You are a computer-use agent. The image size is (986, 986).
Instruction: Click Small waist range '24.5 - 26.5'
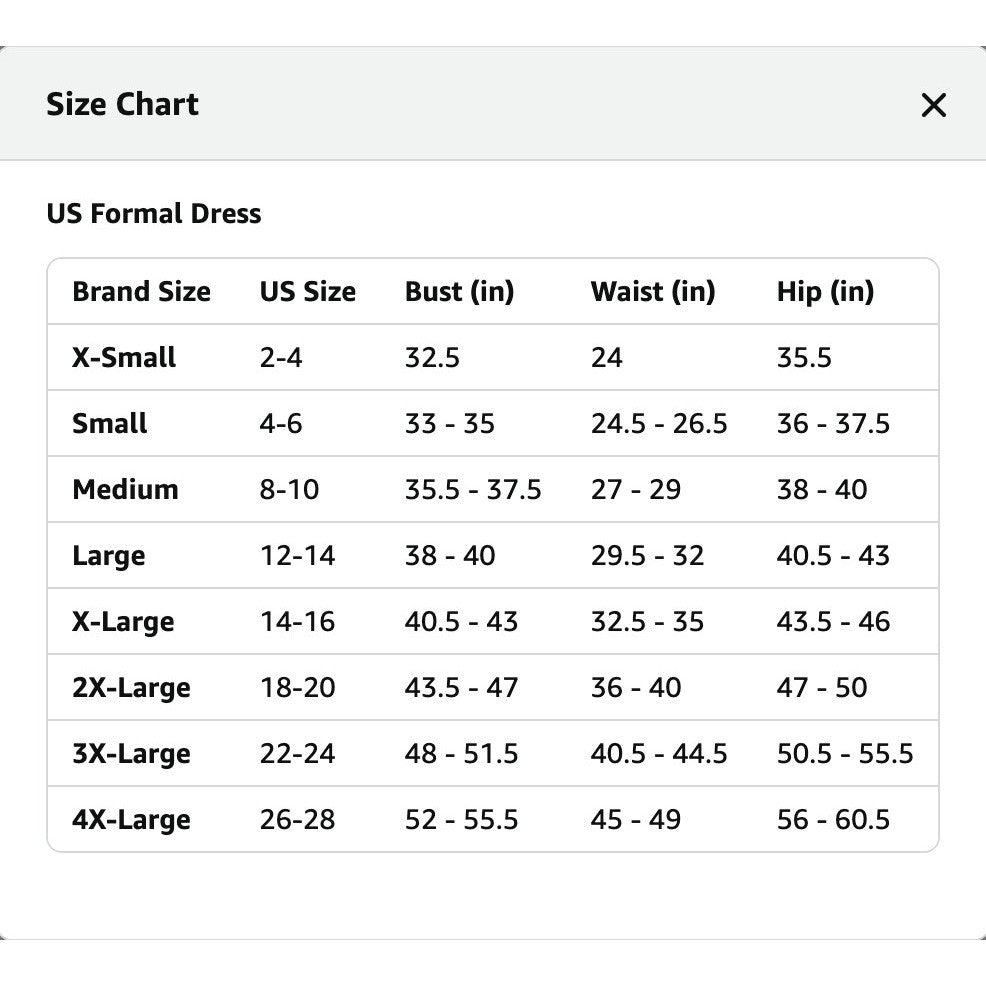659,424
